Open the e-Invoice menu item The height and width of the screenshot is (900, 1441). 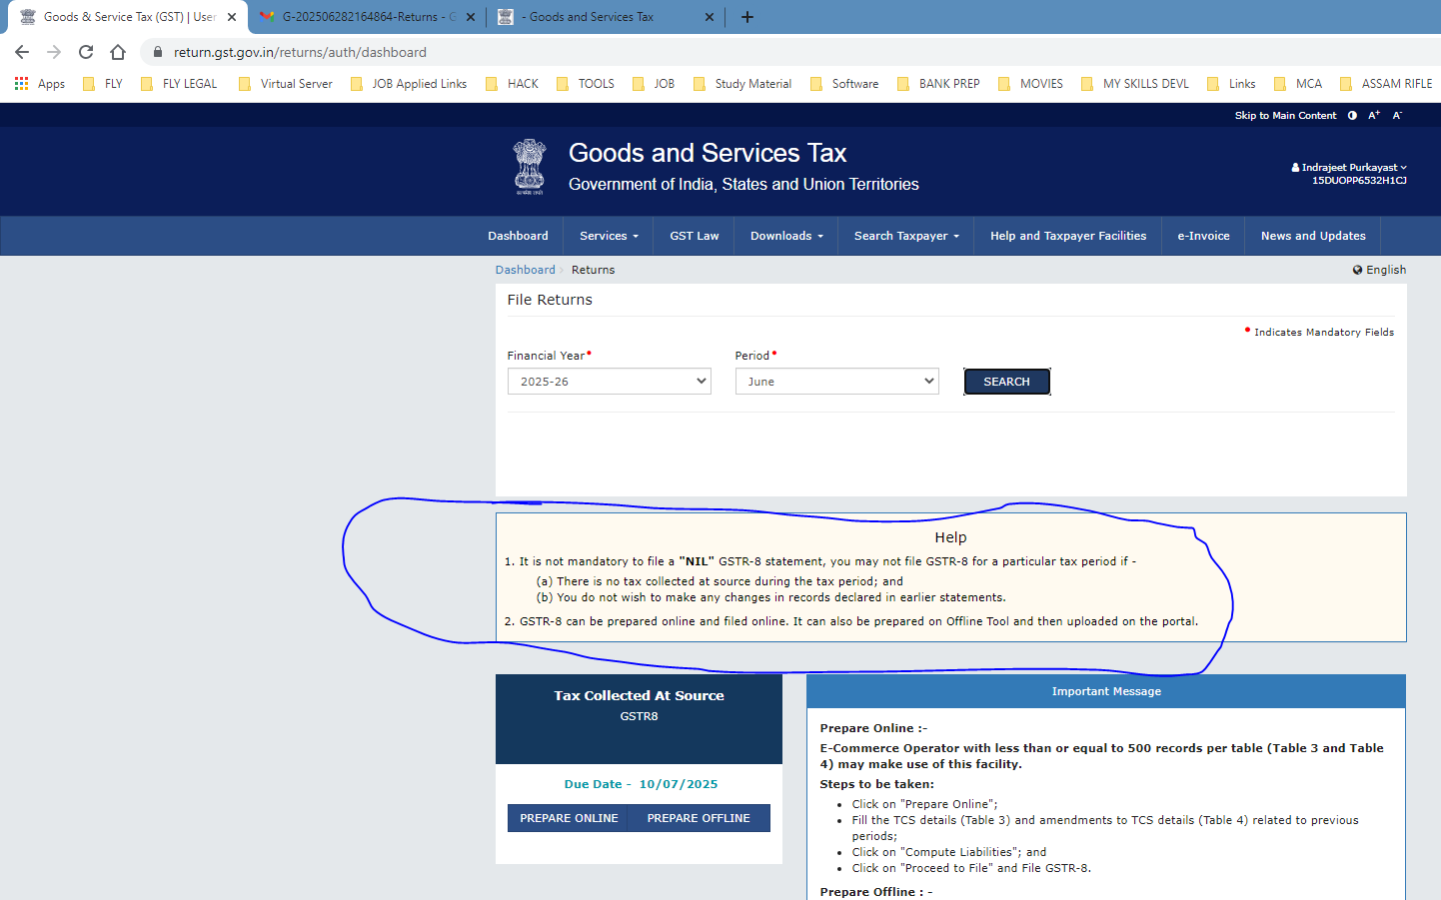click(x=1203, y=236)
